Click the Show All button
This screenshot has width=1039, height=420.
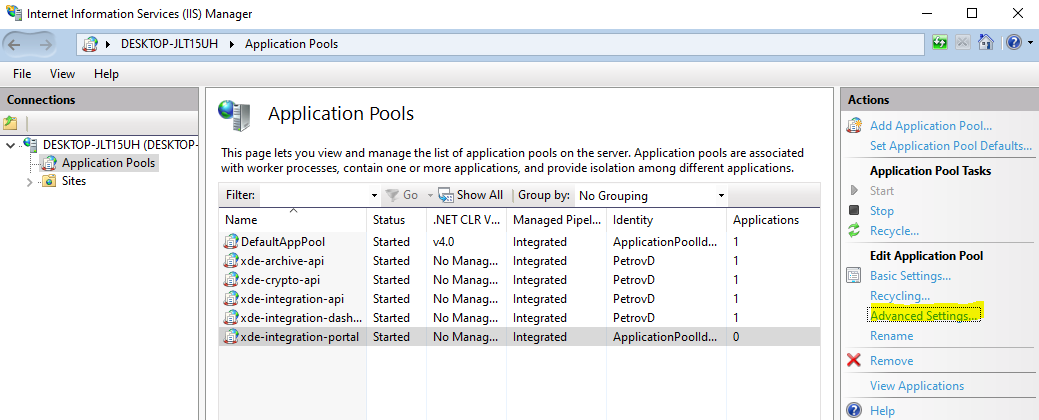tap(471, 195)
